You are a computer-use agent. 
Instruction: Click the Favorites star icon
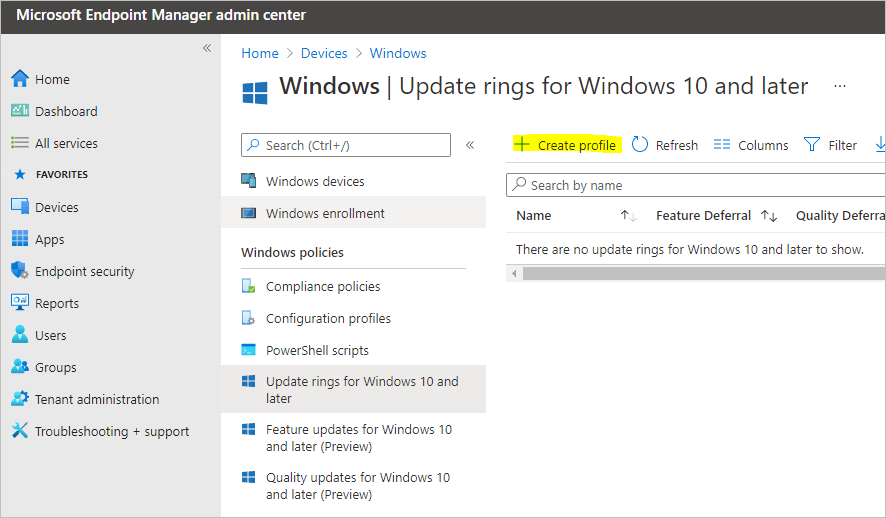[x=20, y=175]
